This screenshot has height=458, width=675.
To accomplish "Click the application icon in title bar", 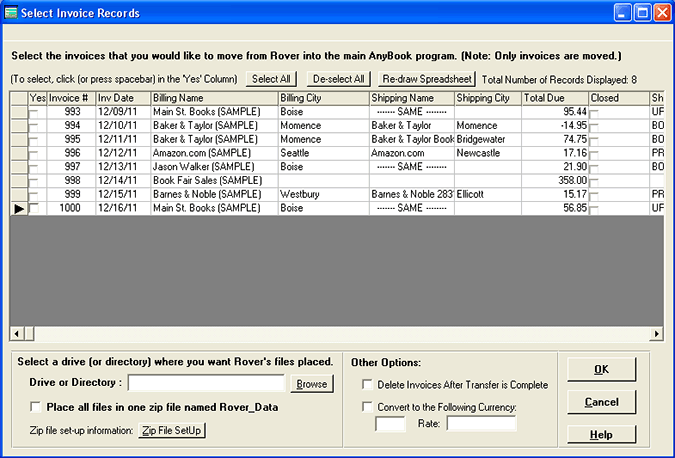I will coord(13,13).
